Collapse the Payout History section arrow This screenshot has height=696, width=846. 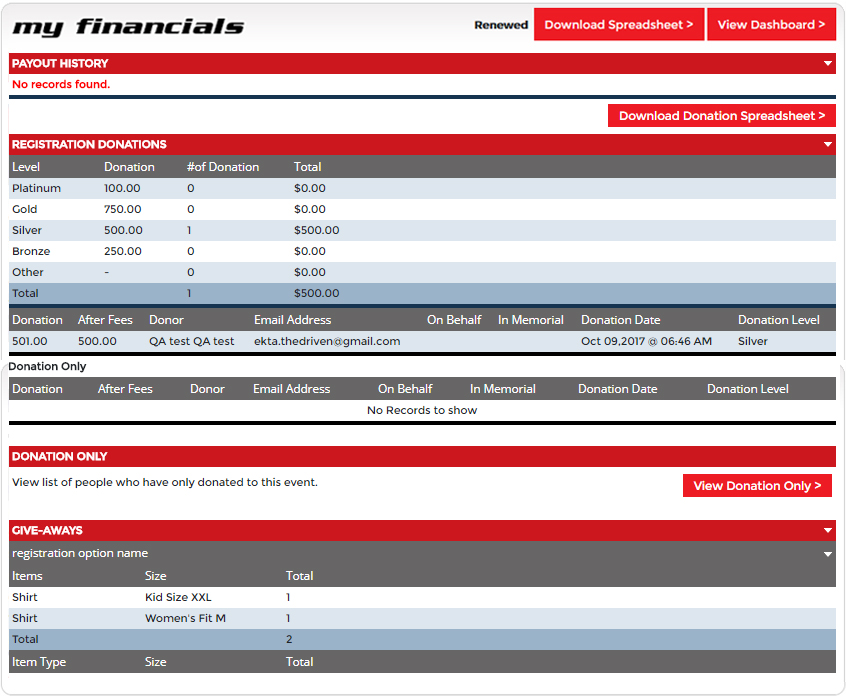pos(827,64)
